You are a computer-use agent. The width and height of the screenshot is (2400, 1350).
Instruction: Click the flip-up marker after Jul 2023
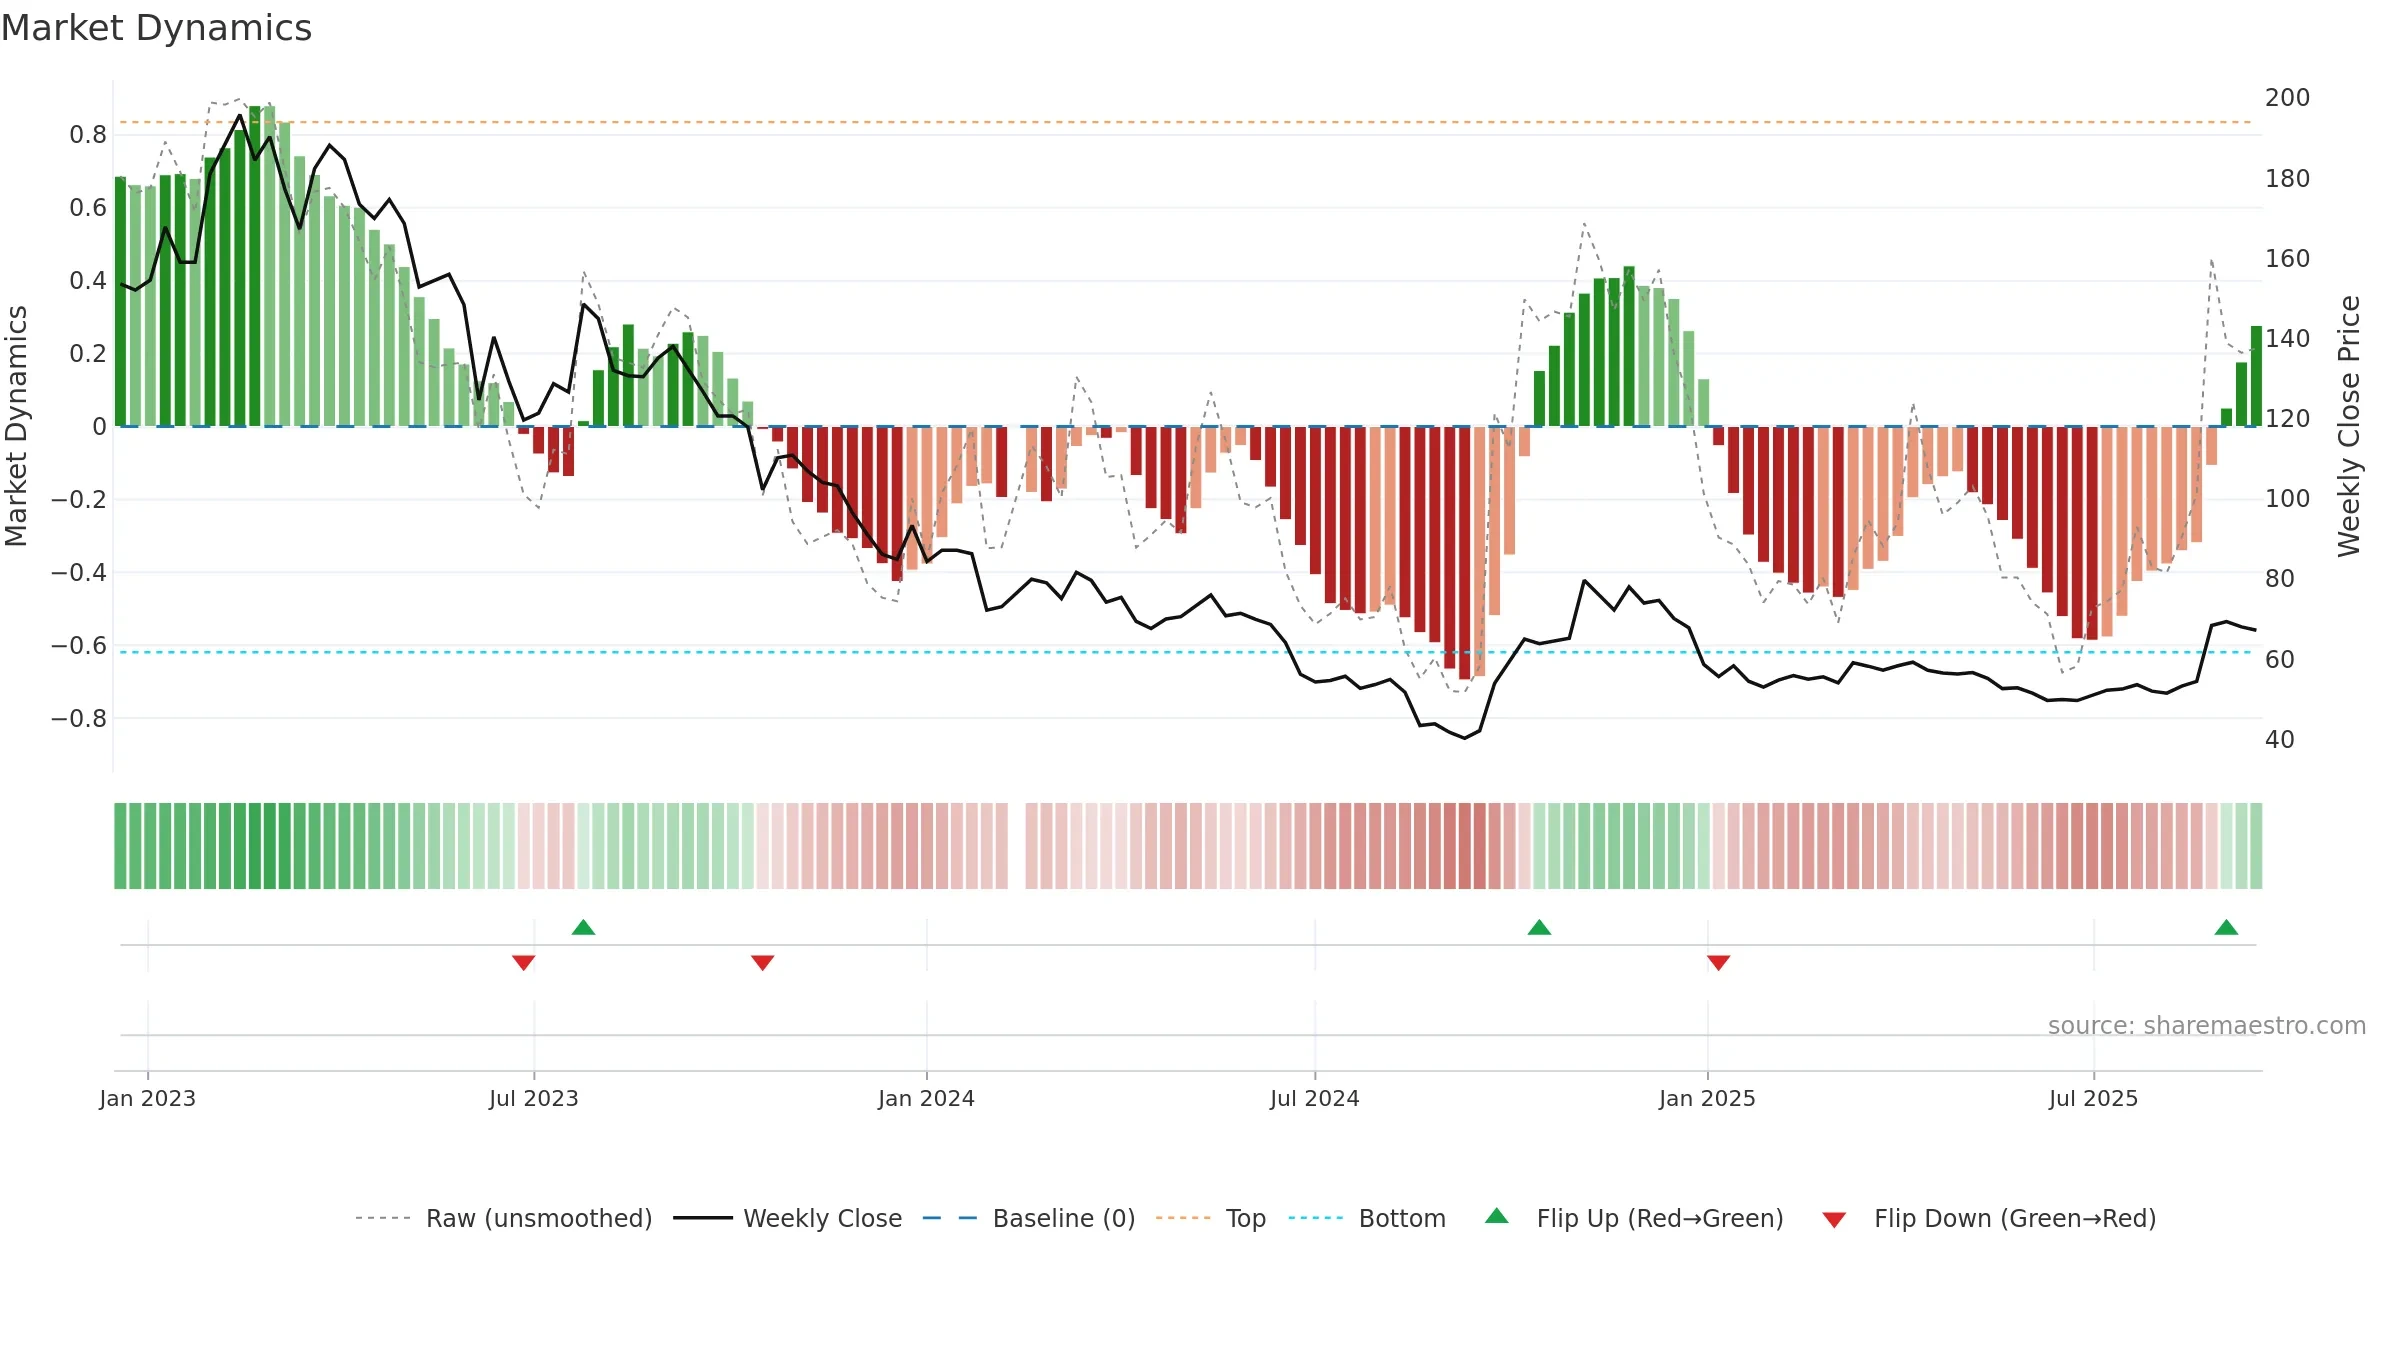tap(584, 927)
